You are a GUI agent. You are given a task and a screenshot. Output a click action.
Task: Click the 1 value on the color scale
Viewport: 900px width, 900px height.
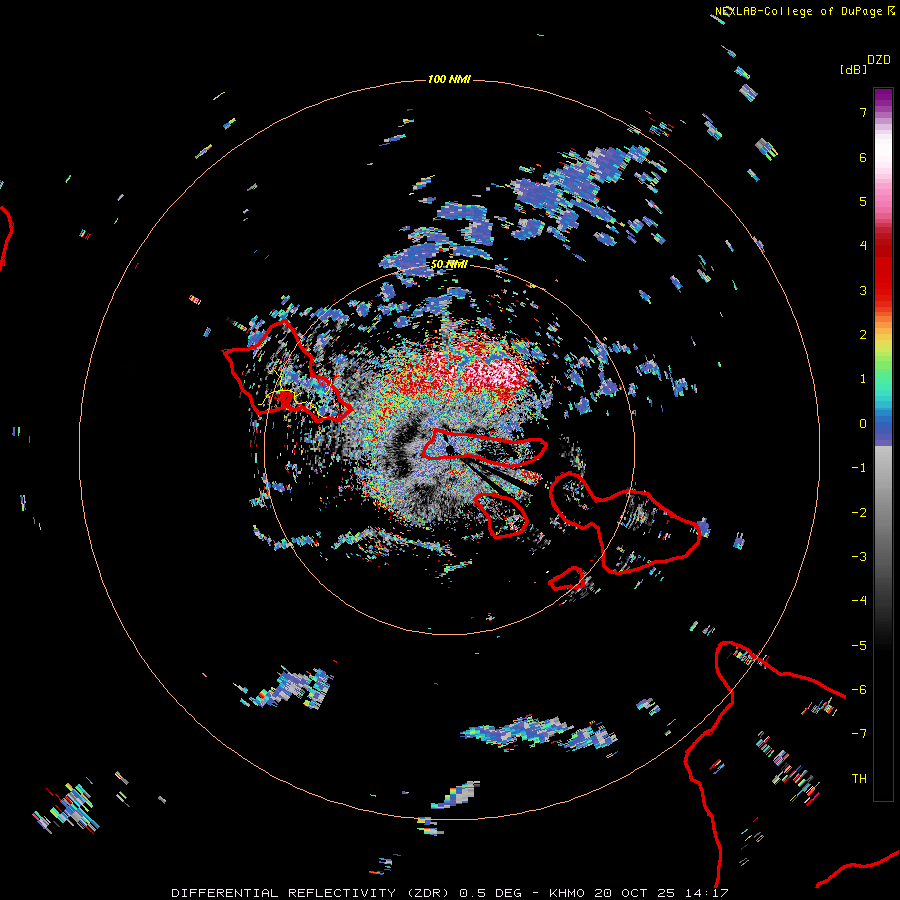point(863,379)
